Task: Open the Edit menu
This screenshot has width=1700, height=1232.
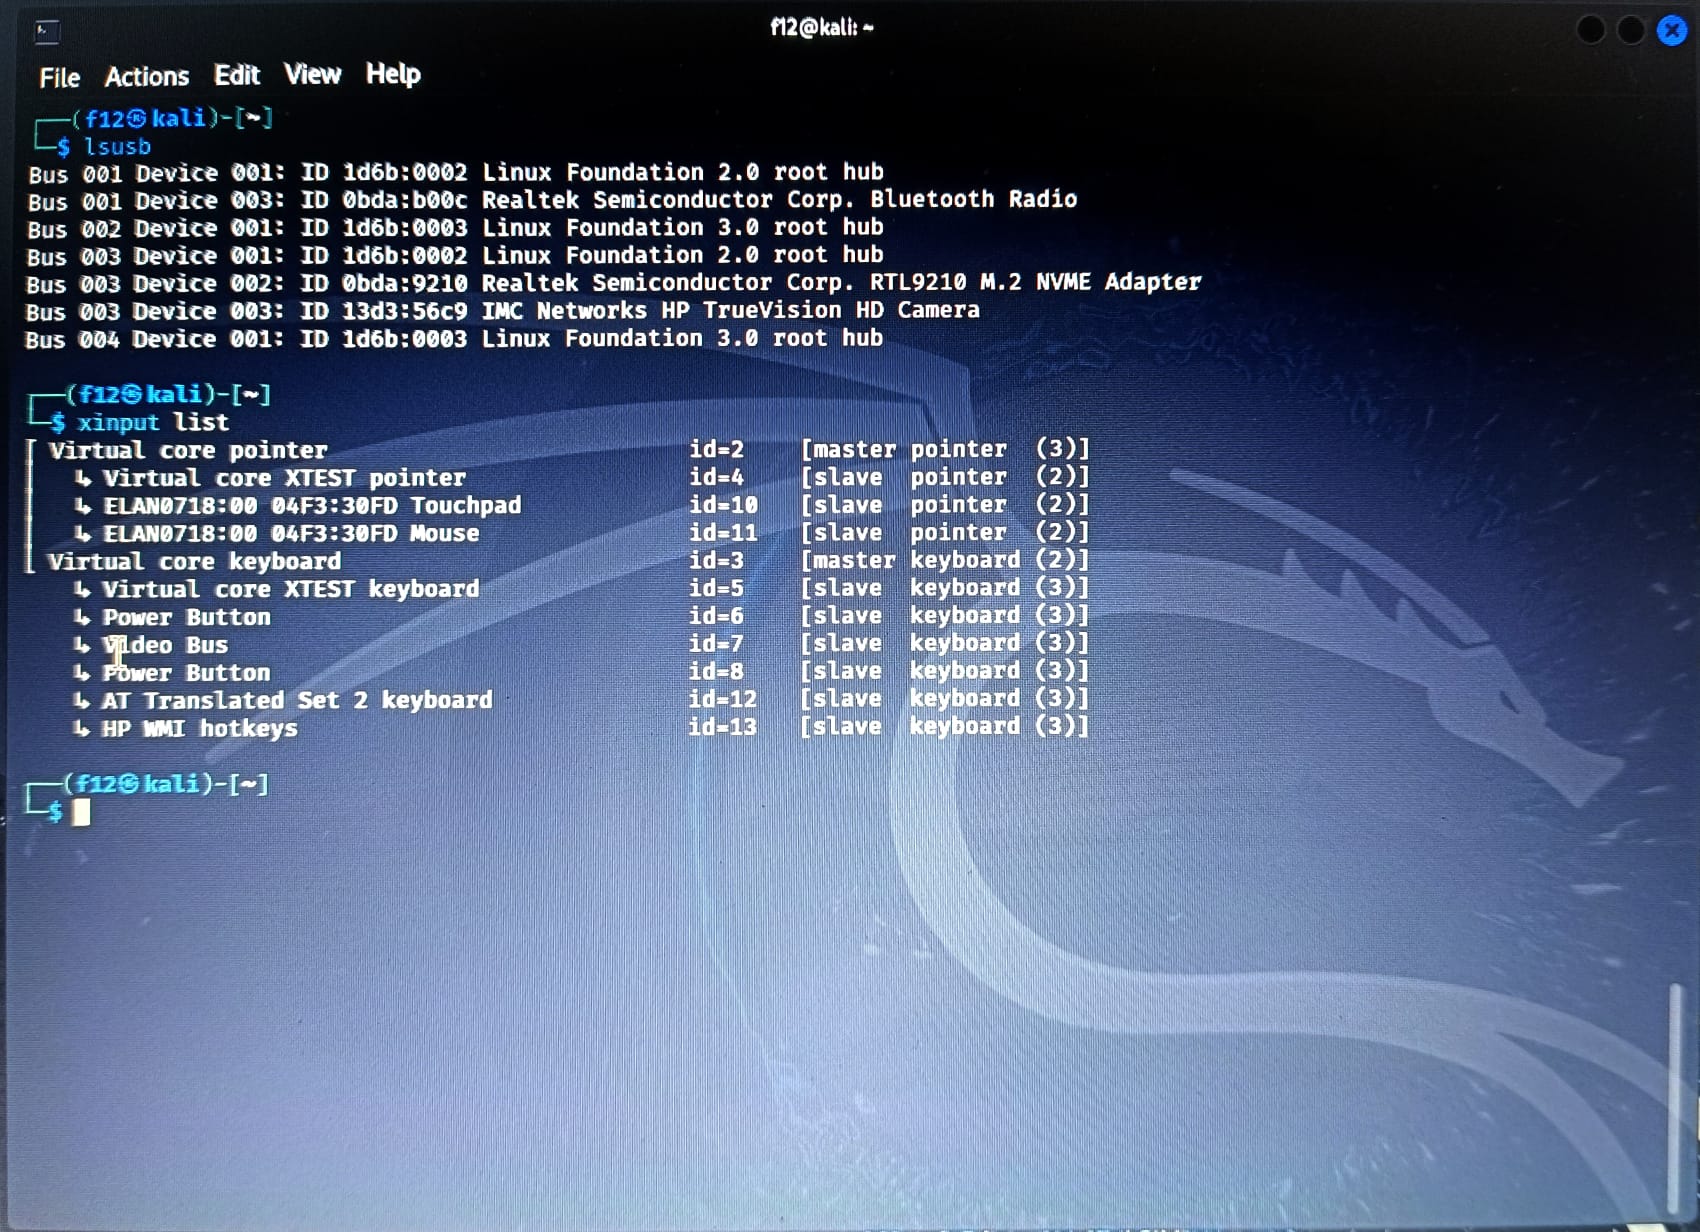Action: [237, 75]
